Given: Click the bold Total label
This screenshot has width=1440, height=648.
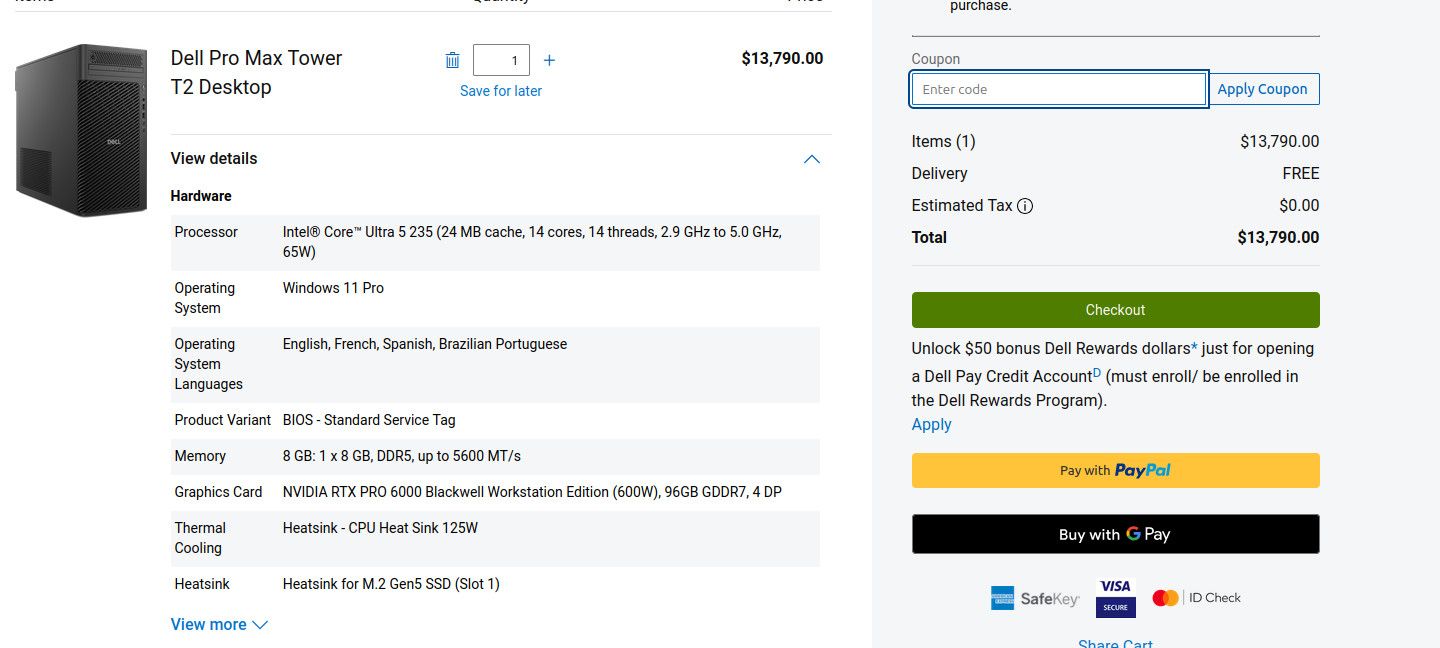Looking at the screenshot, I should (x=929, y=238).
